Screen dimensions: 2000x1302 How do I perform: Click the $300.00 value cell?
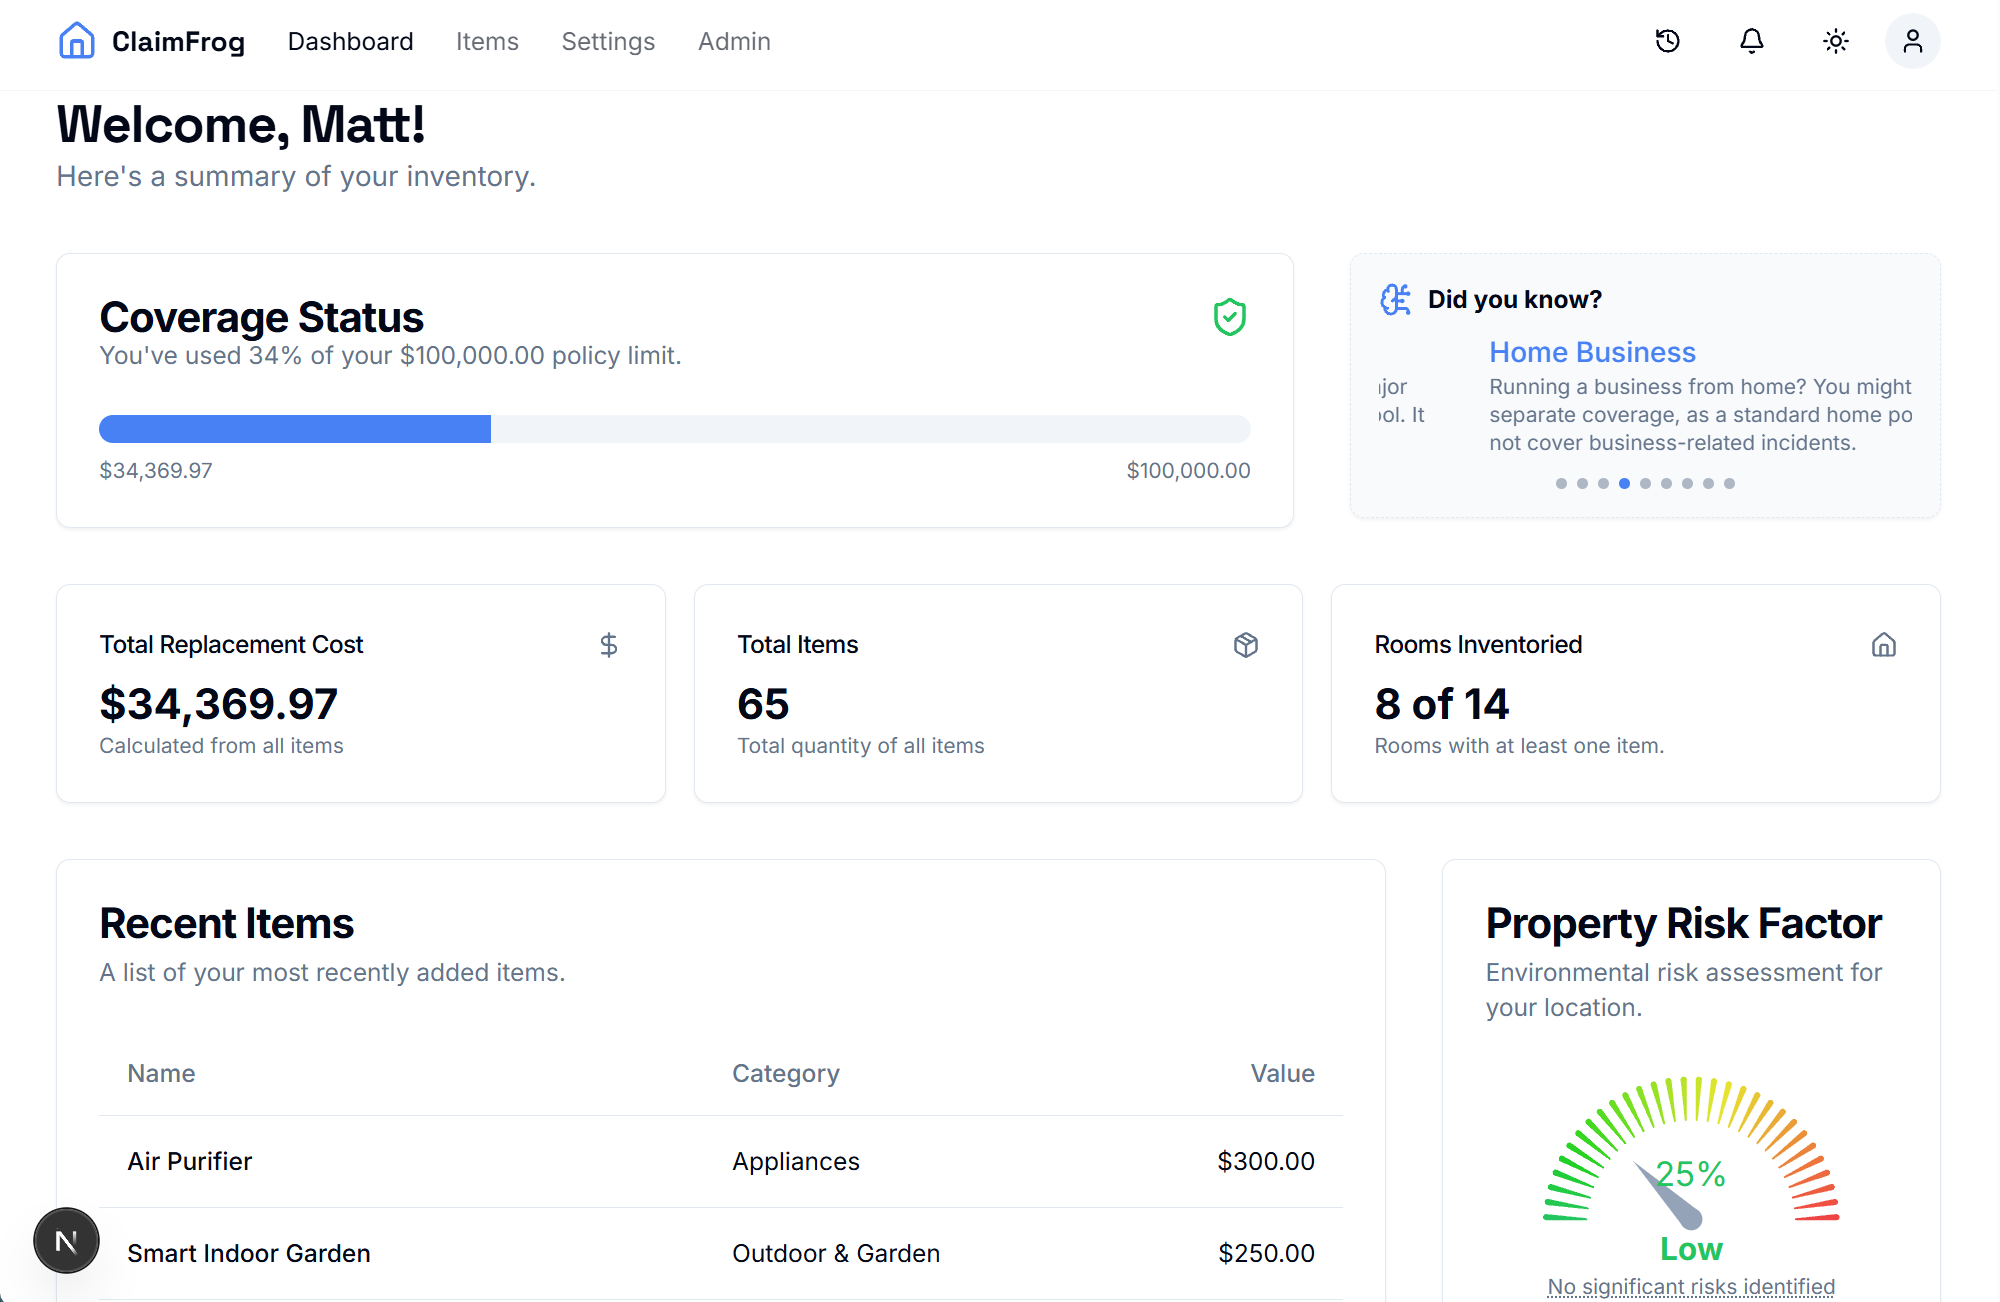[1266, 1161]
